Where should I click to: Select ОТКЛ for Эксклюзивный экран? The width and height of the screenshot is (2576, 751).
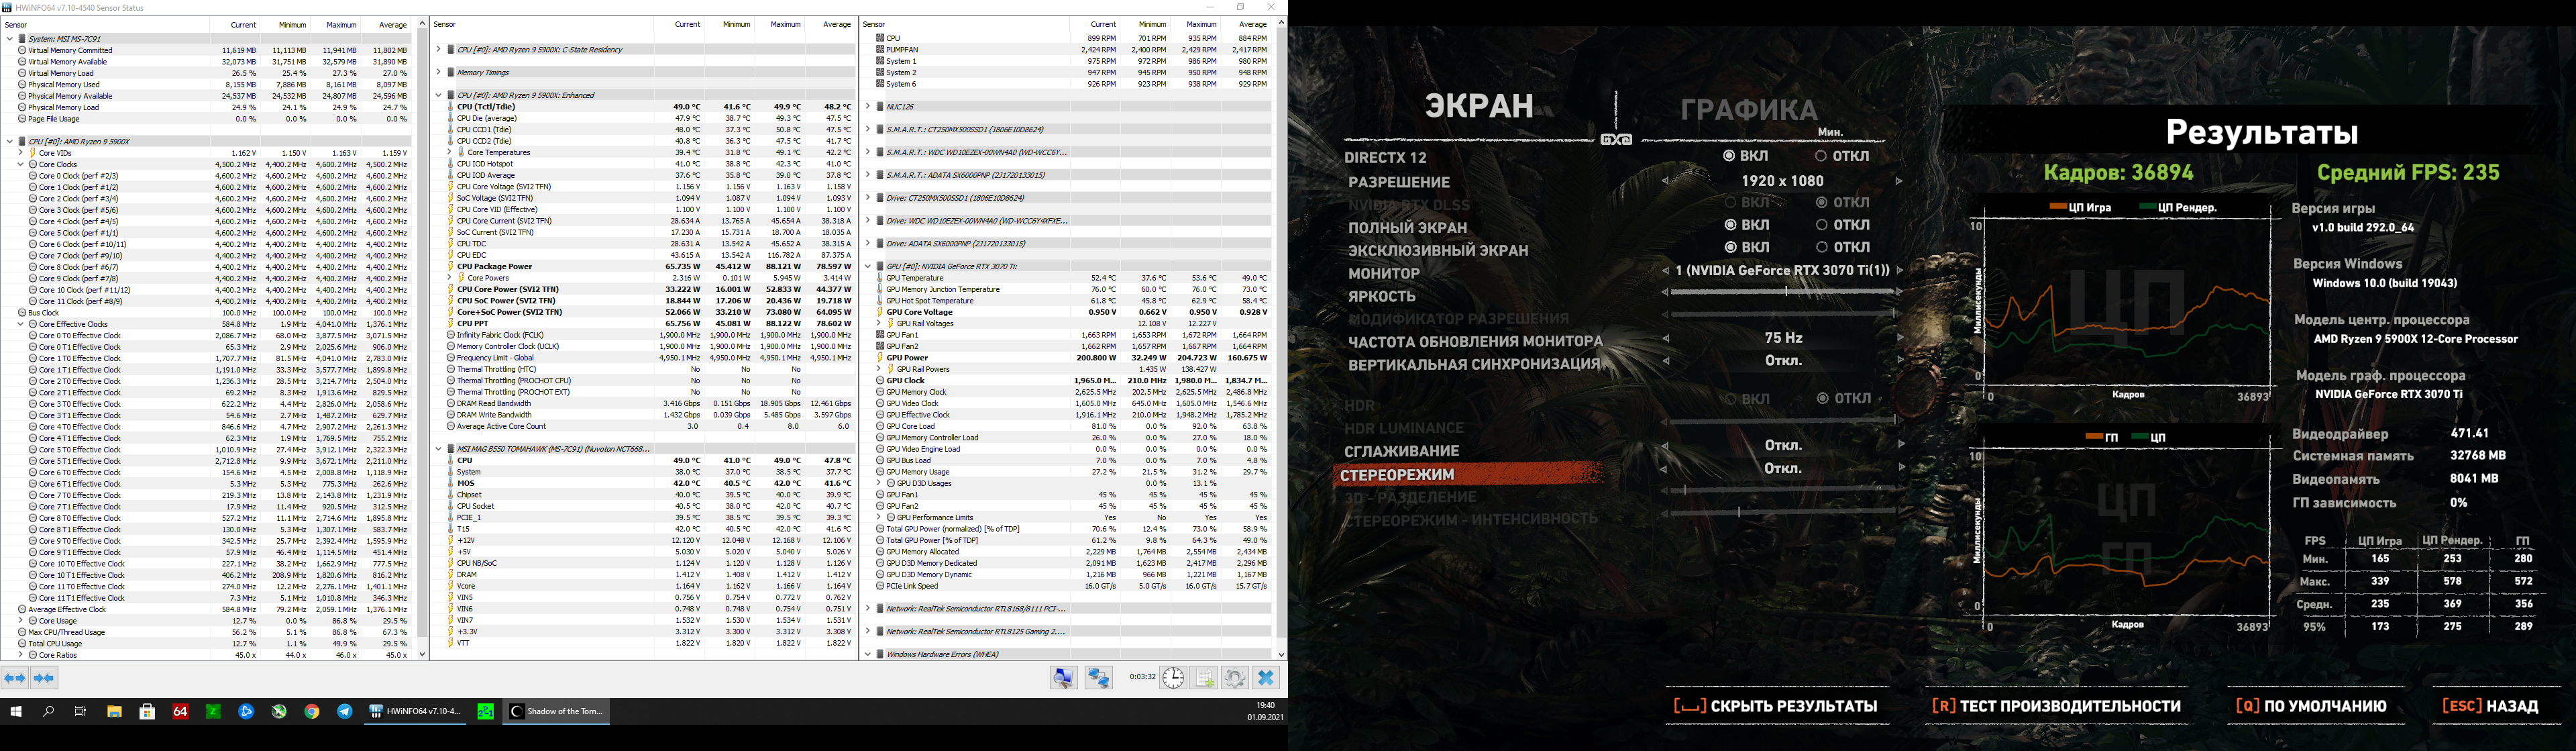tap(1821, 247)
